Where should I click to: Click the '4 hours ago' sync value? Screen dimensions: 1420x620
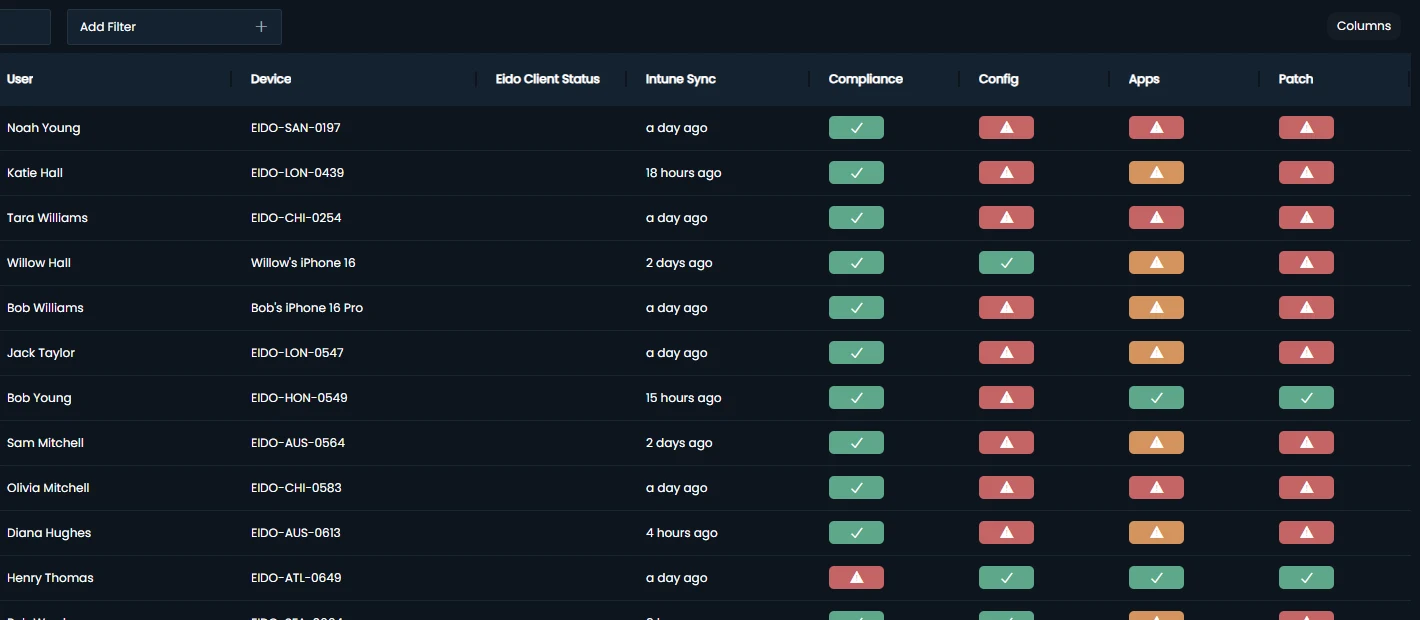(682, 533)
